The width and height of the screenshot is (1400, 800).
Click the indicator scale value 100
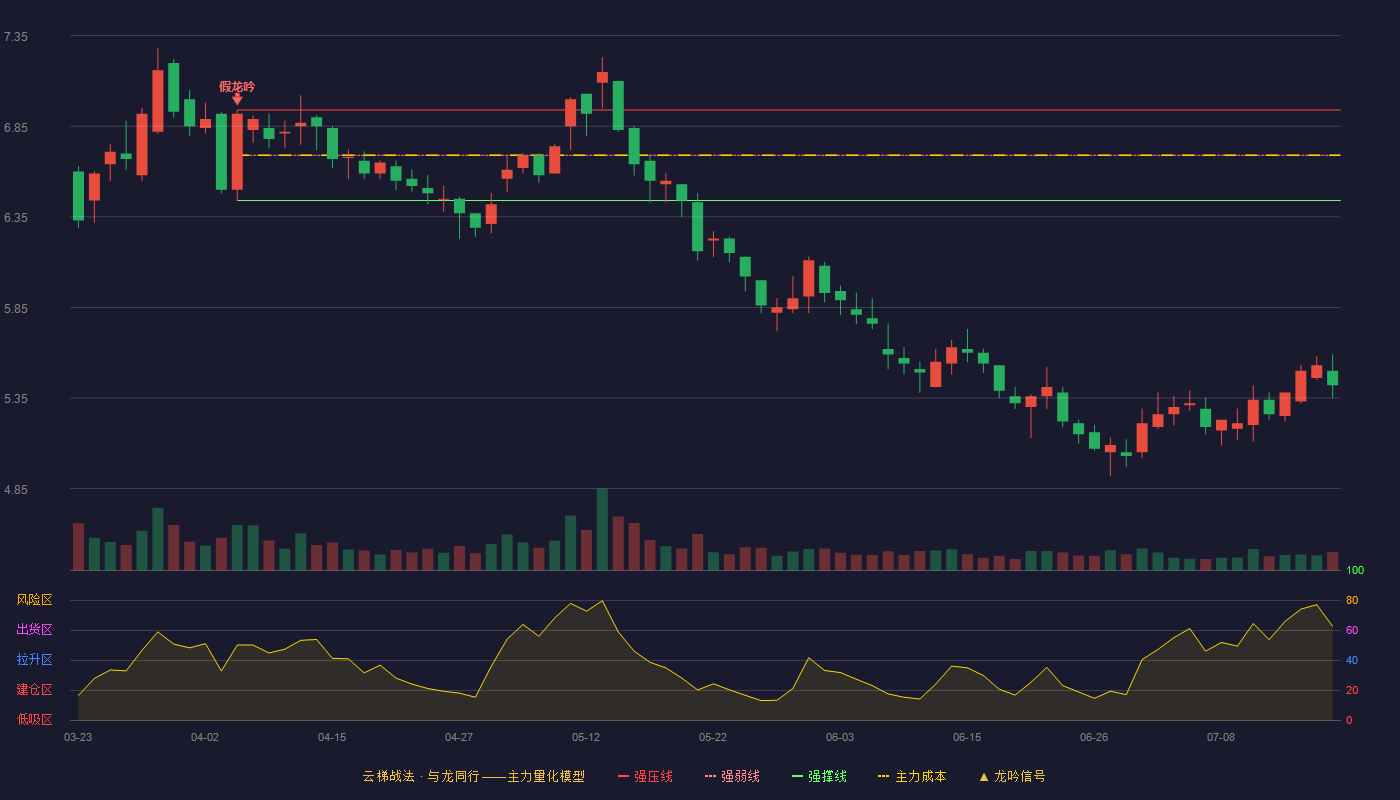[x=1355, y=571]
